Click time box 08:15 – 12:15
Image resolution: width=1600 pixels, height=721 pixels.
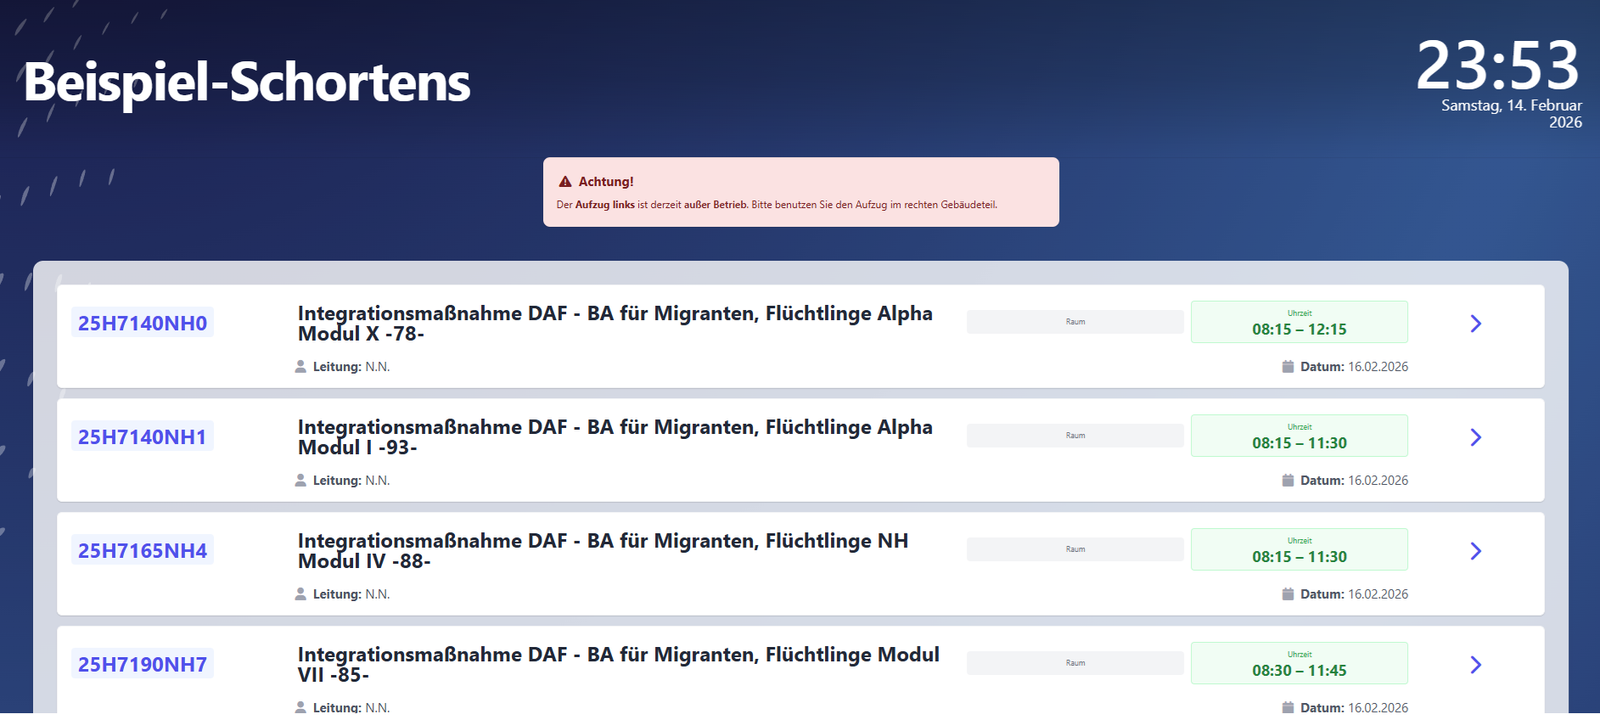(x=1299, y=322)
